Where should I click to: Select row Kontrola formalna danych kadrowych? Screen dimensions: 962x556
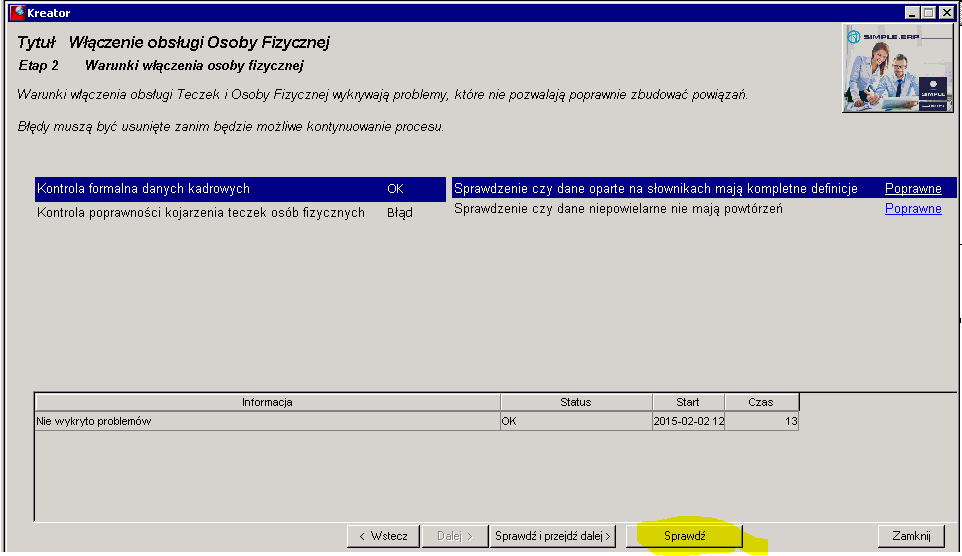240,189
